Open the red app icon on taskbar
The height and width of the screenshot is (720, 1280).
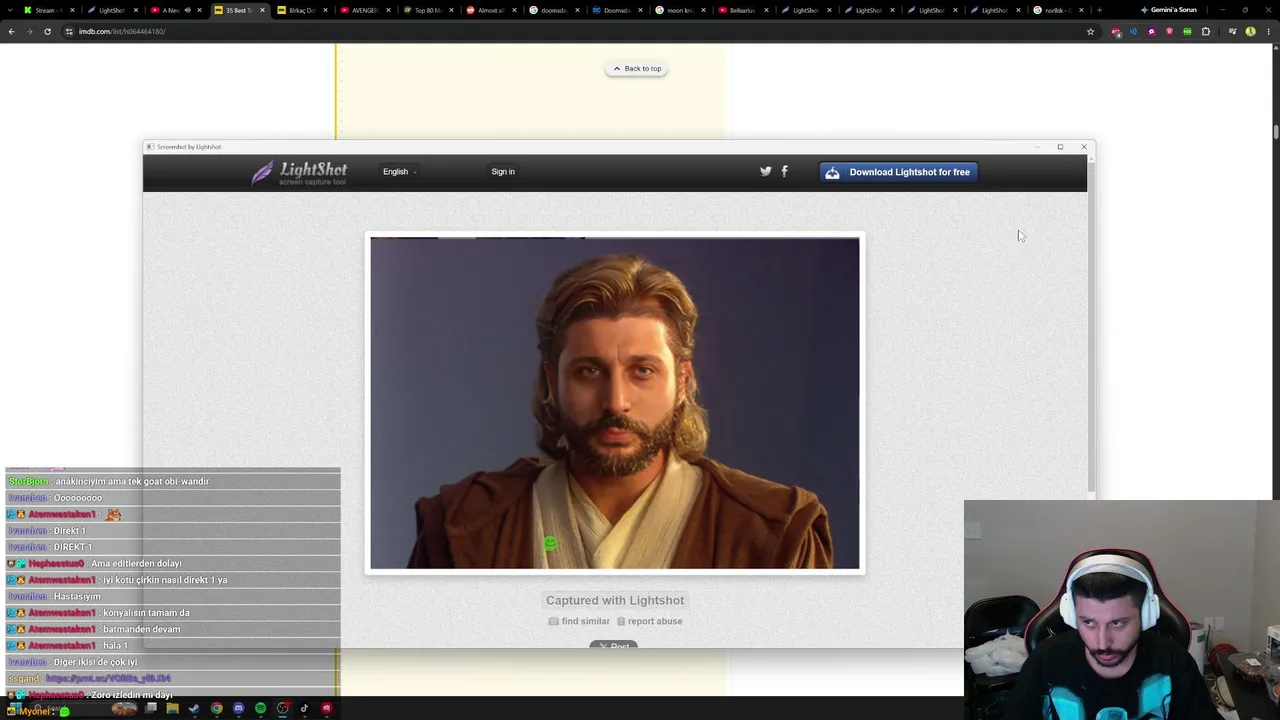(326, 709)
